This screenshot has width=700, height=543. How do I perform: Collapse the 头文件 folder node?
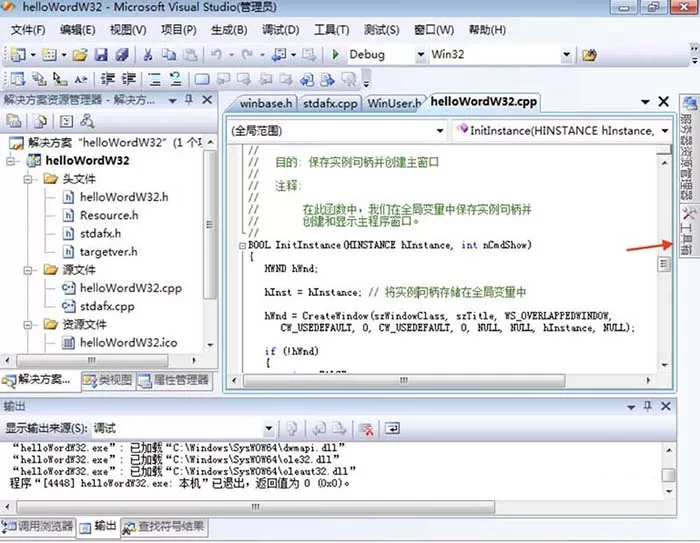[28, 179]
